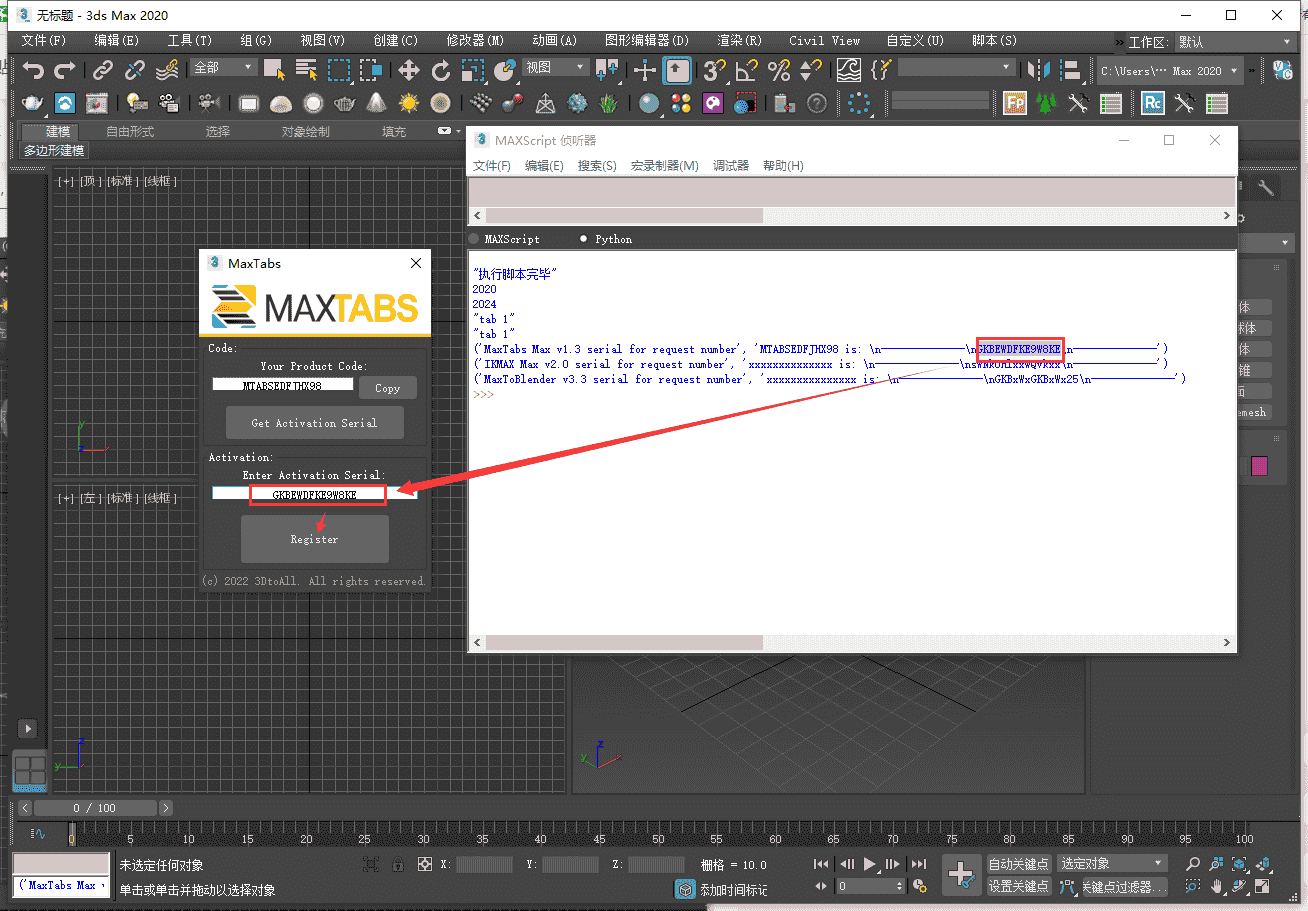
Task: Select the Link objects tool
Action: tap(102, 70)
